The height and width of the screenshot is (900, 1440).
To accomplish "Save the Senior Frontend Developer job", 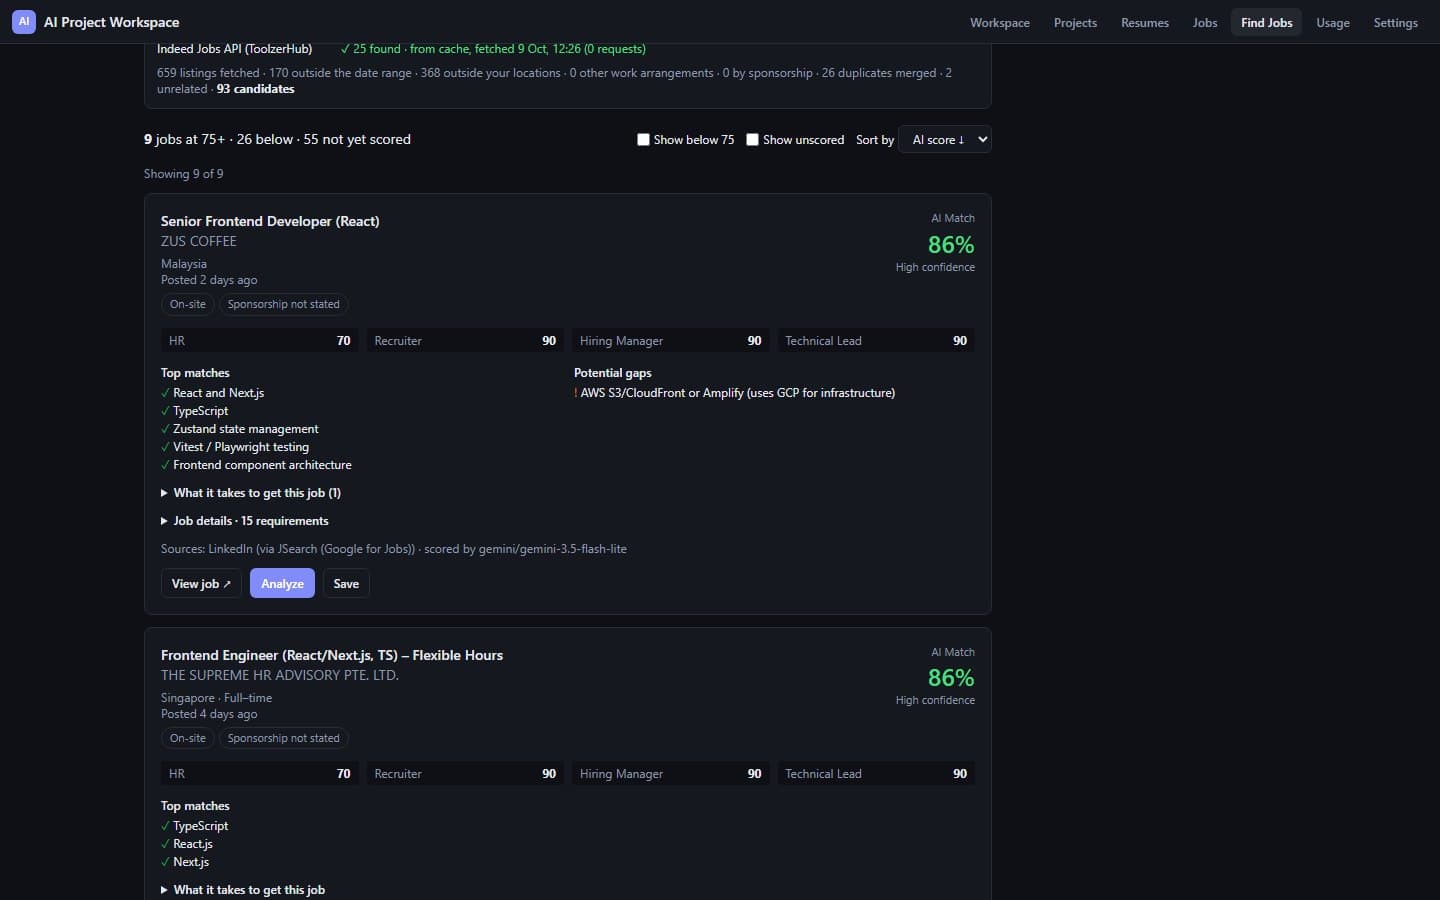I will 346,584.
